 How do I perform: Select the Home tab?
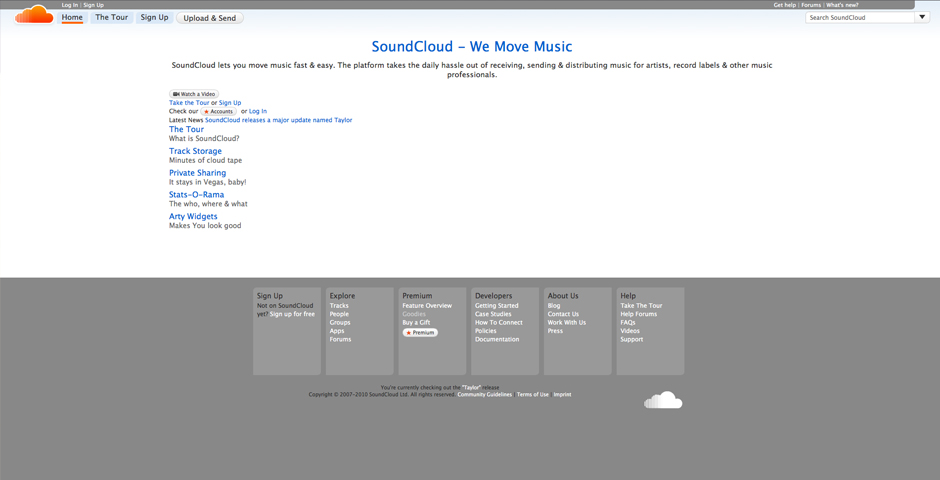[x=72, y=17]
